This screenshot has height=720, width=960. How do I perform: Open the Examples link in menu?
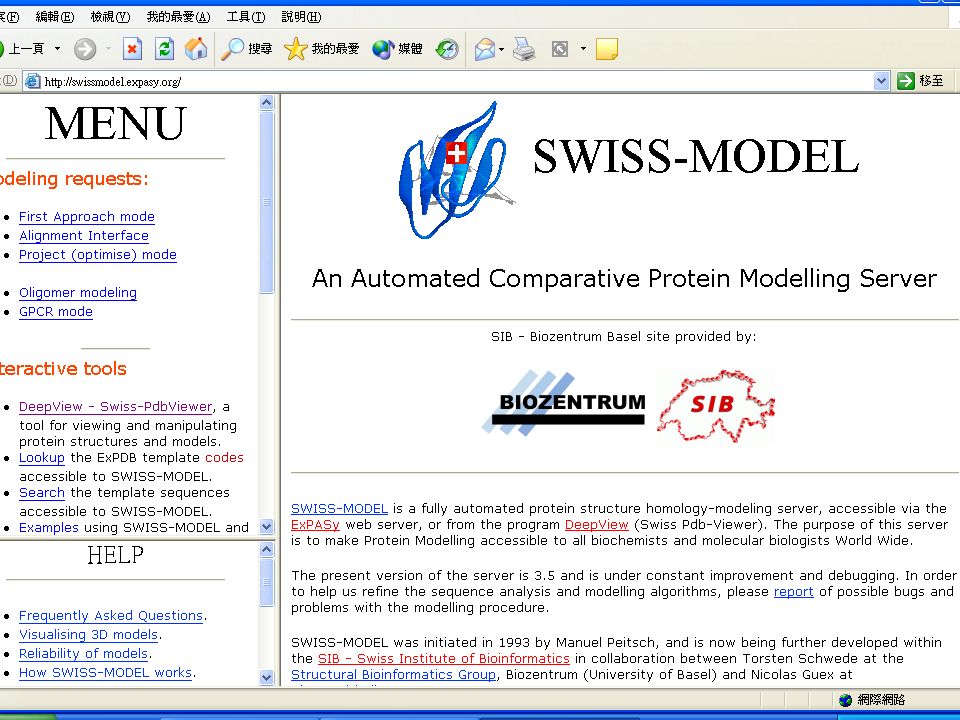49,527
